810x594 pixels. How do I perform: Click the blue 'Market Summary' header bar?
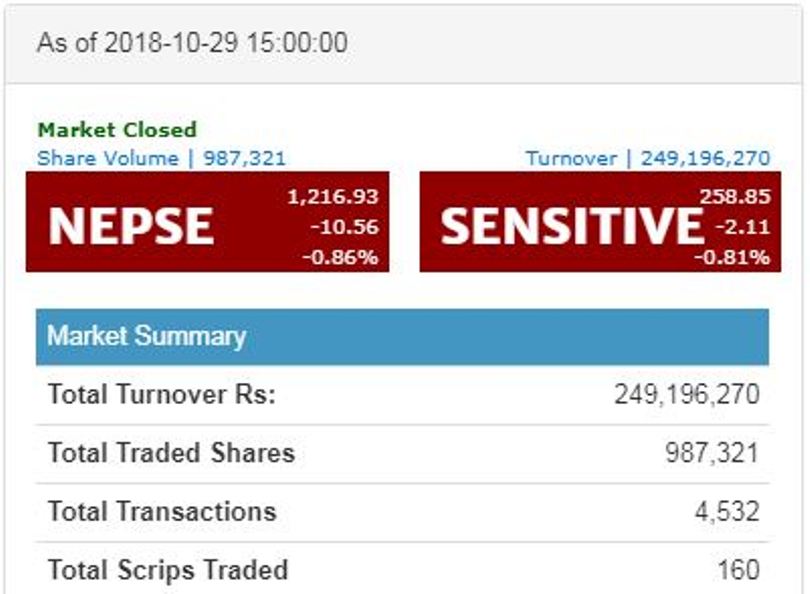pos(402,336)
